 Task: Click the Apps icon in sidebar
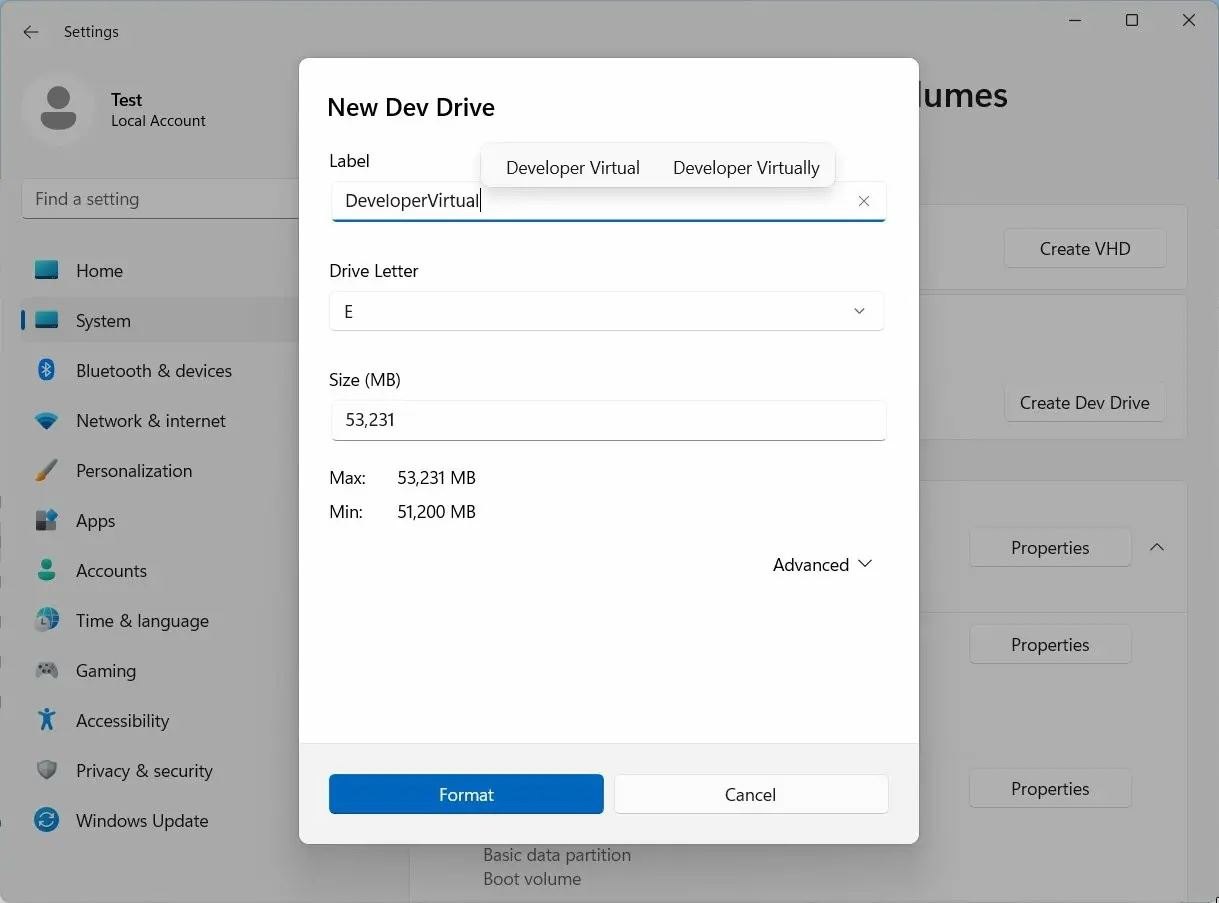(x=47, y=521)
